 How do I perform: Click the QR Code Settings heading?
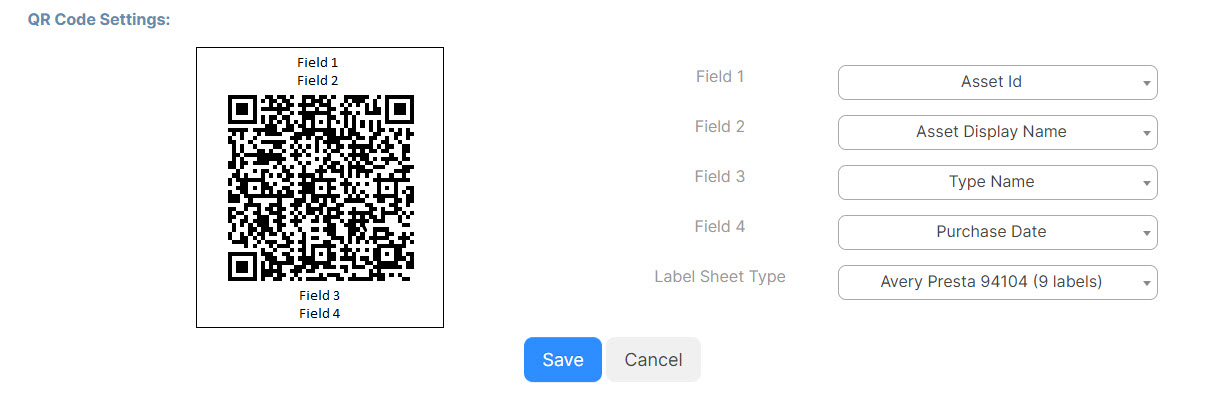98,20
